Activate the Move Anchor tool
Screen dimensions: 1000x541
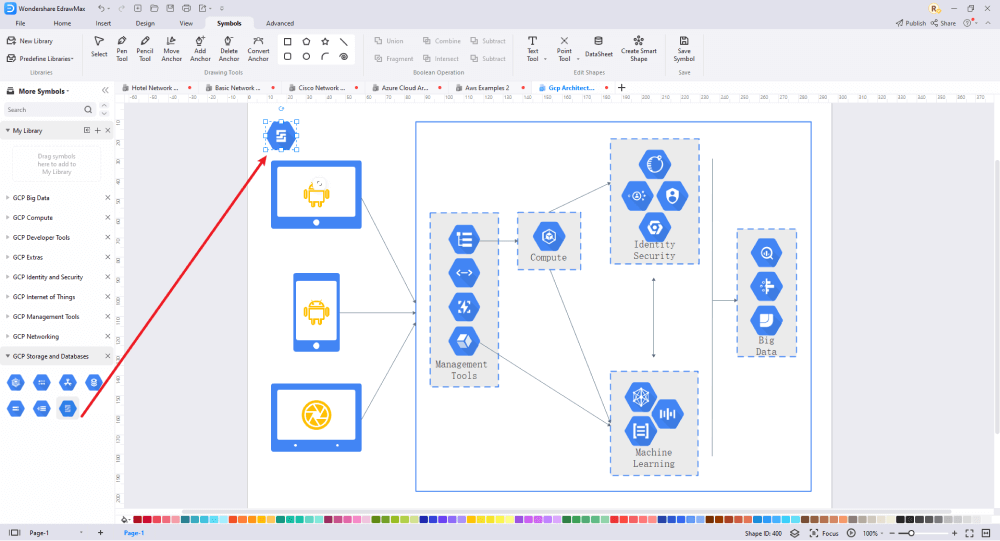[x=171, y=48]
